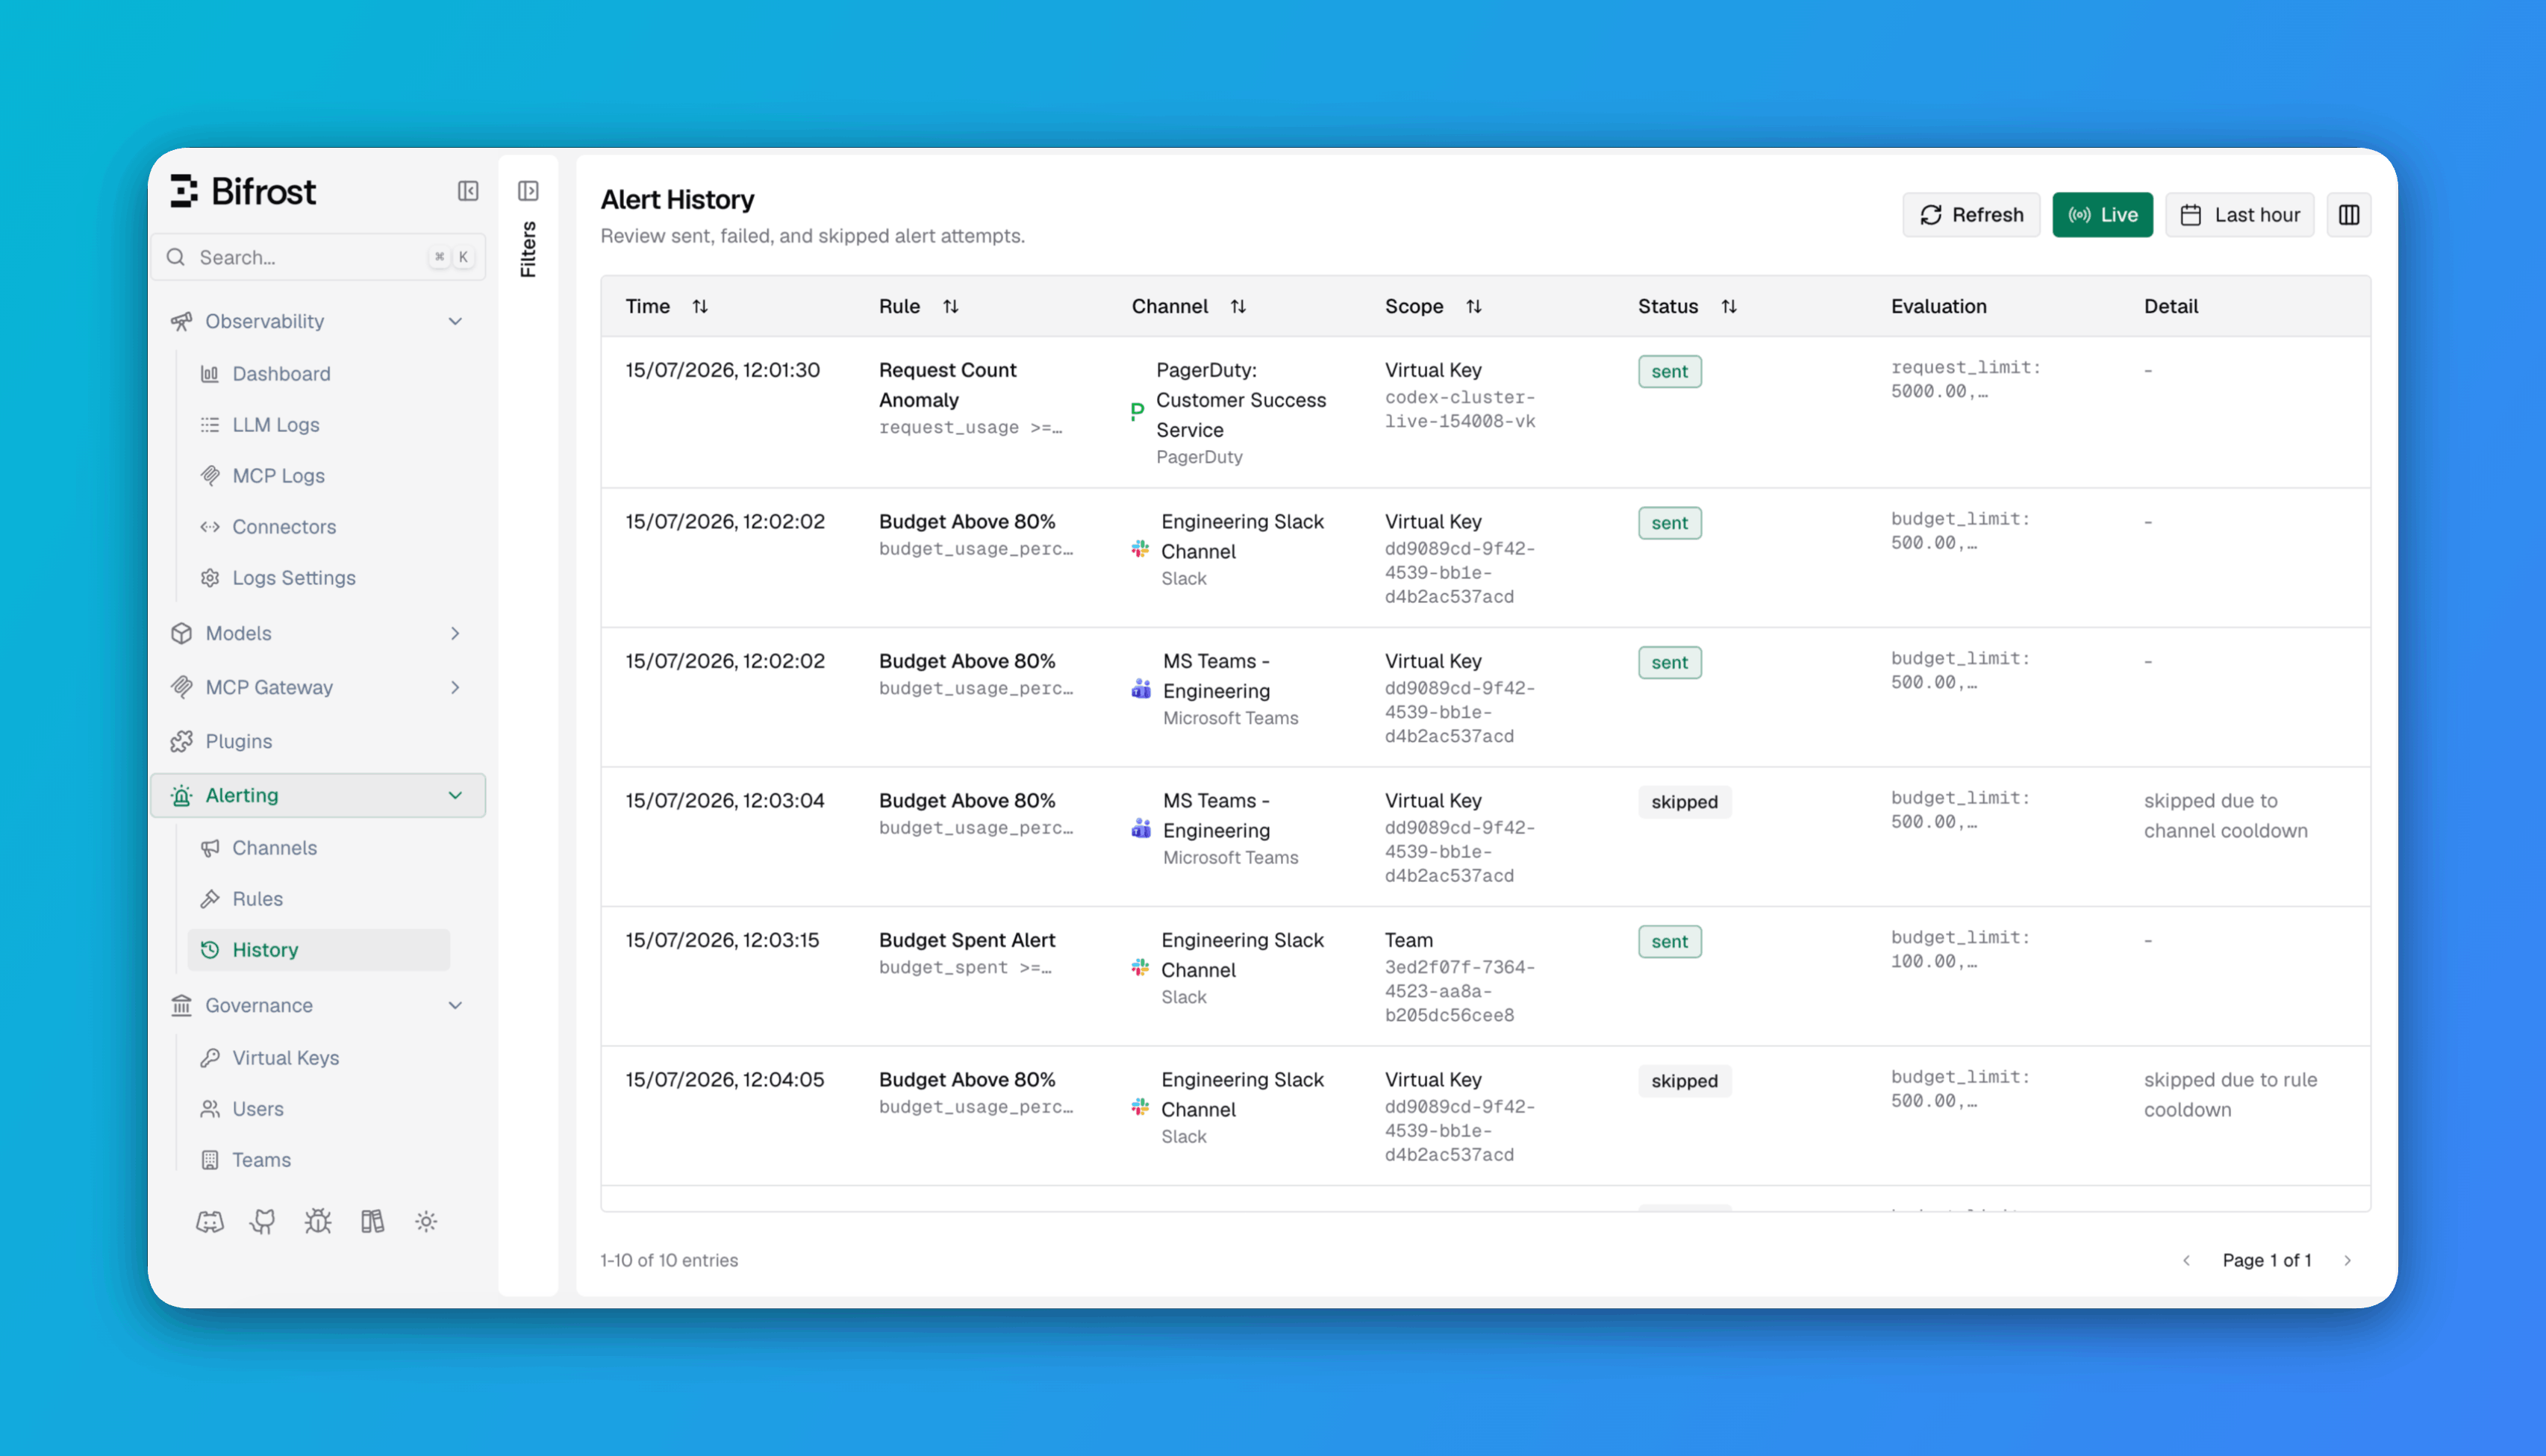Click the Alert History heading
Screen dimensions: 2546x1456
point(677,200)
